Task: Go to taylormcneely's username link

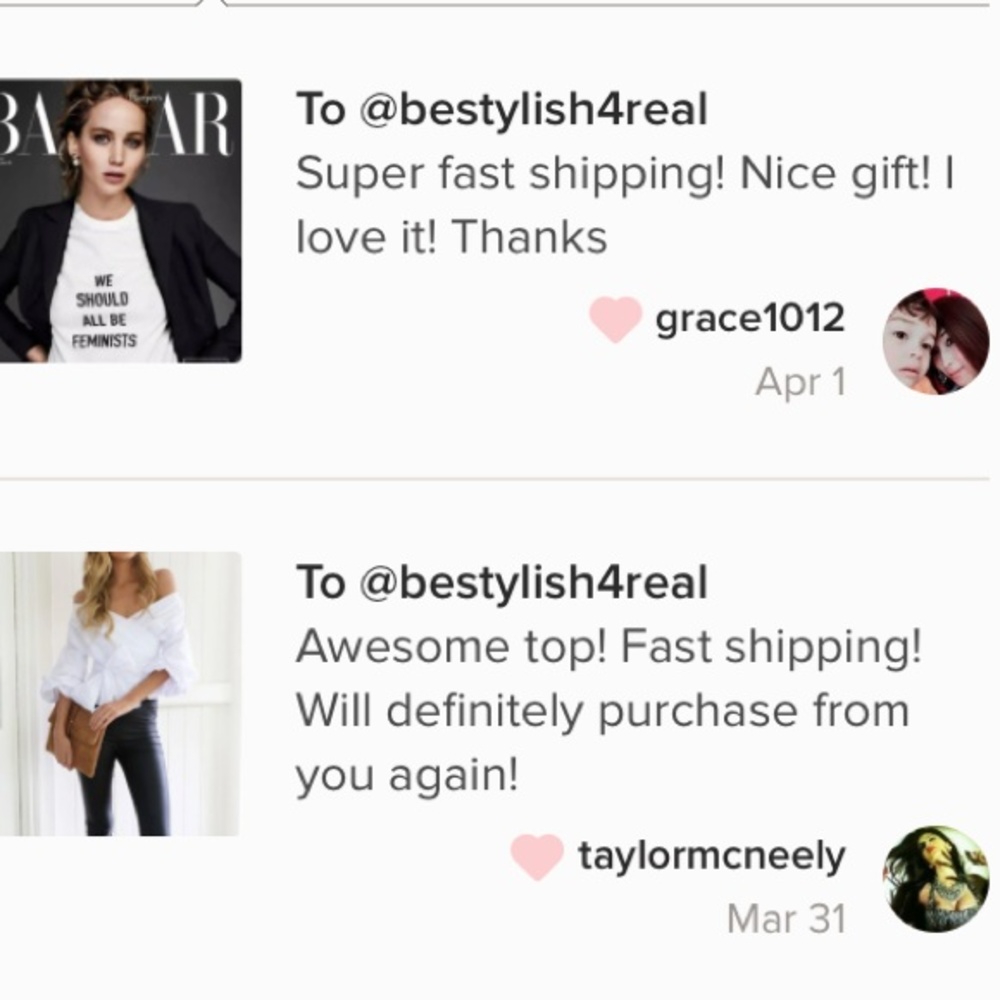Action: point(711,856)
